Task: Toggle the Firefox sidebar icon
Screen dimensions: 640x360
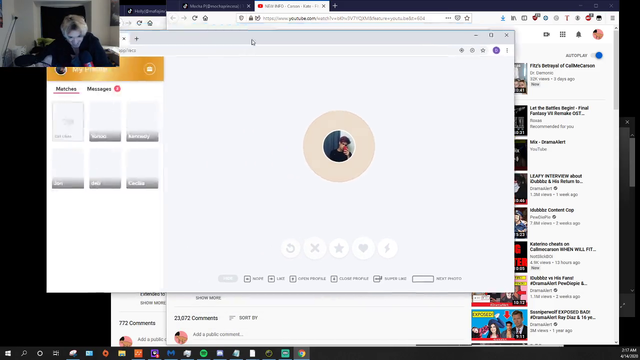Action: click(524, 18)
